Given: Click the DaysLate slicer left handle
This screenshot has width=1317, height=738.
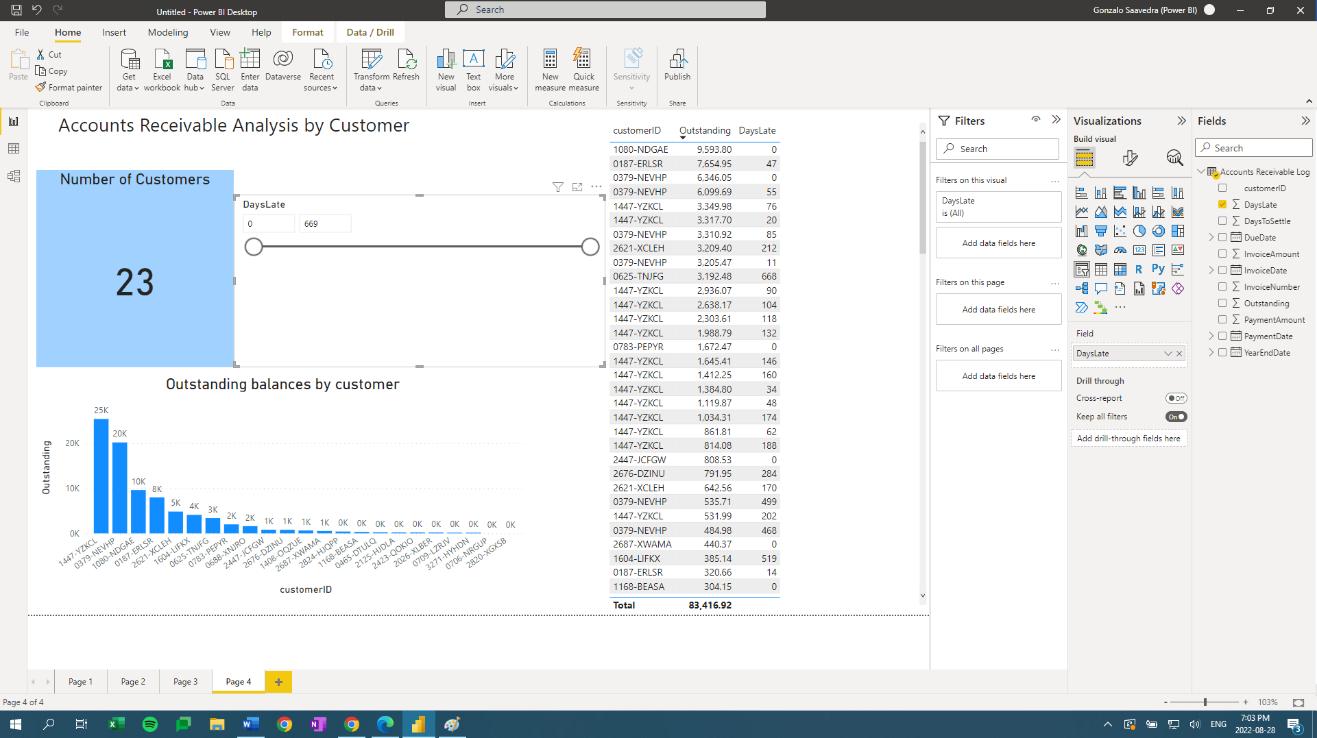Looking at the screenshot, I should [x=254, y=247].
